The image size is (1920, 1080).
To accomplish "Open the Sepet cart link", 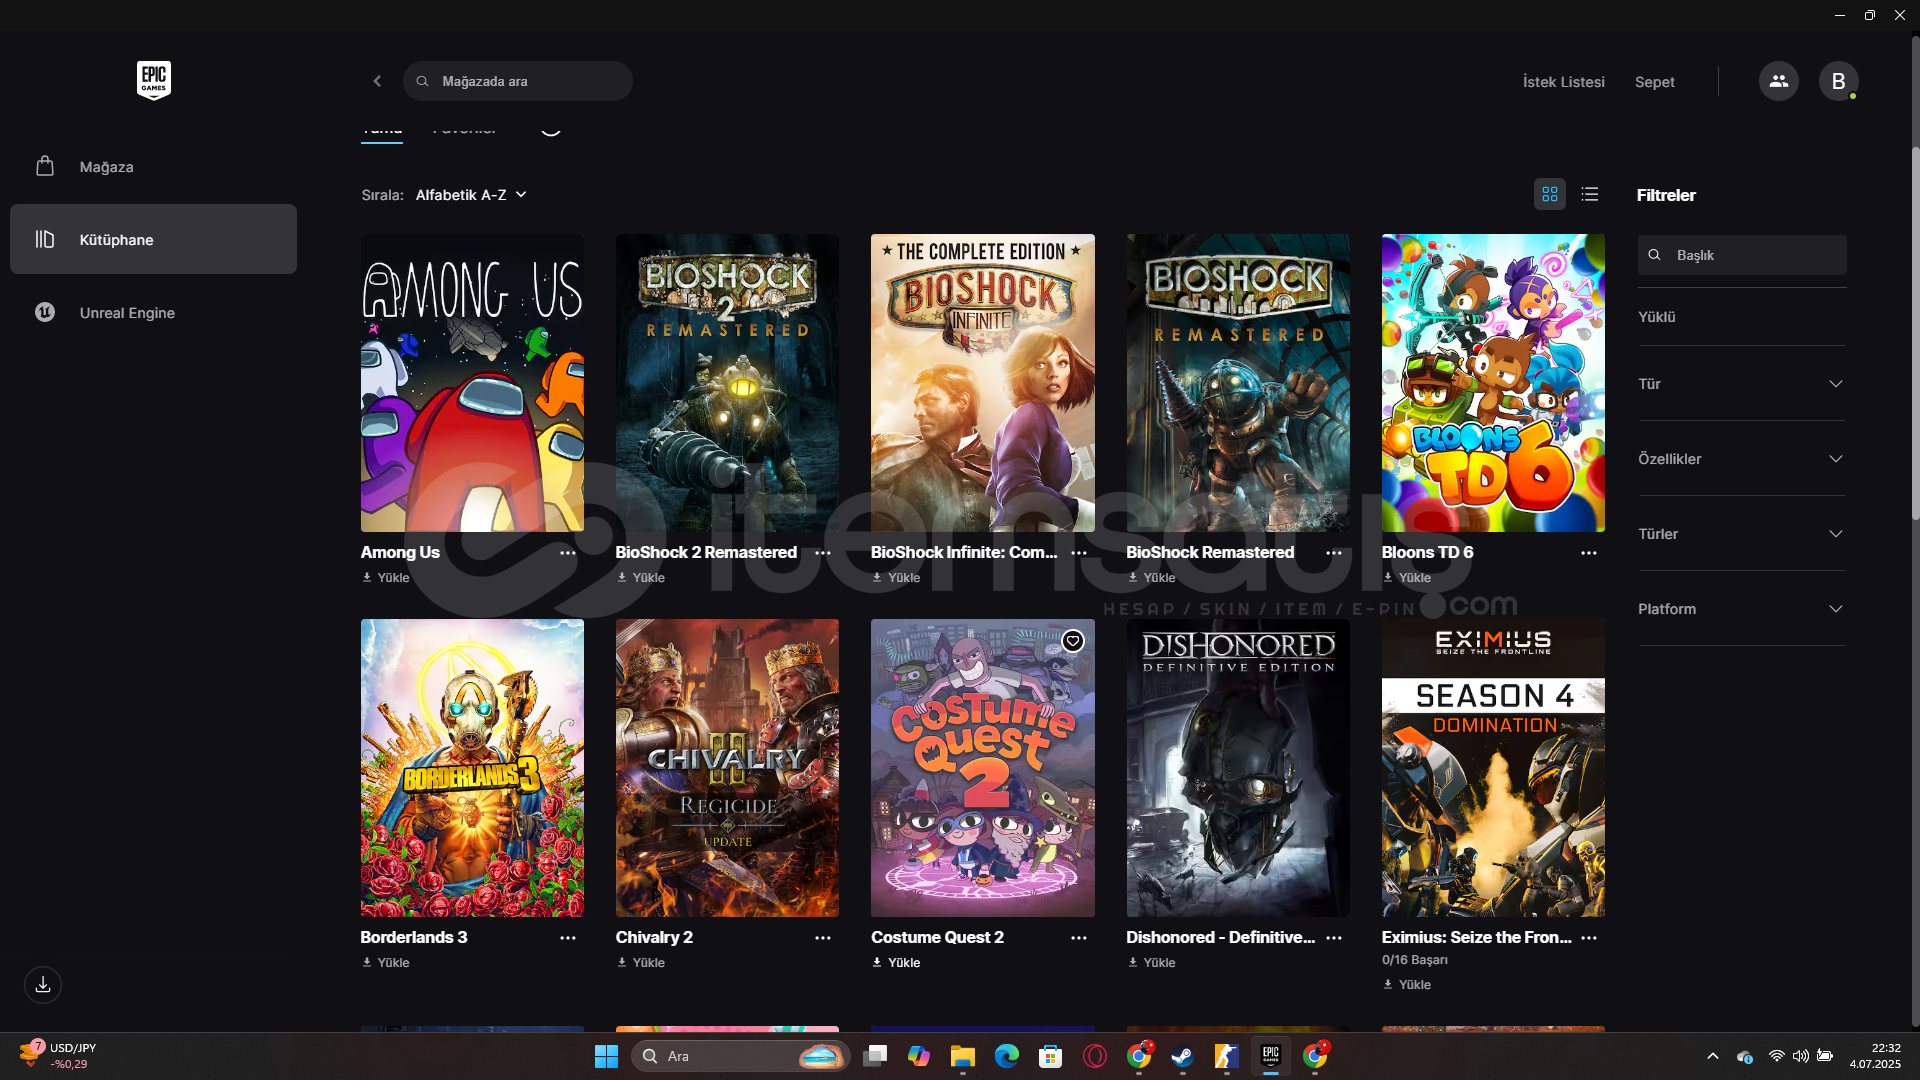I will pos(1654,82).
